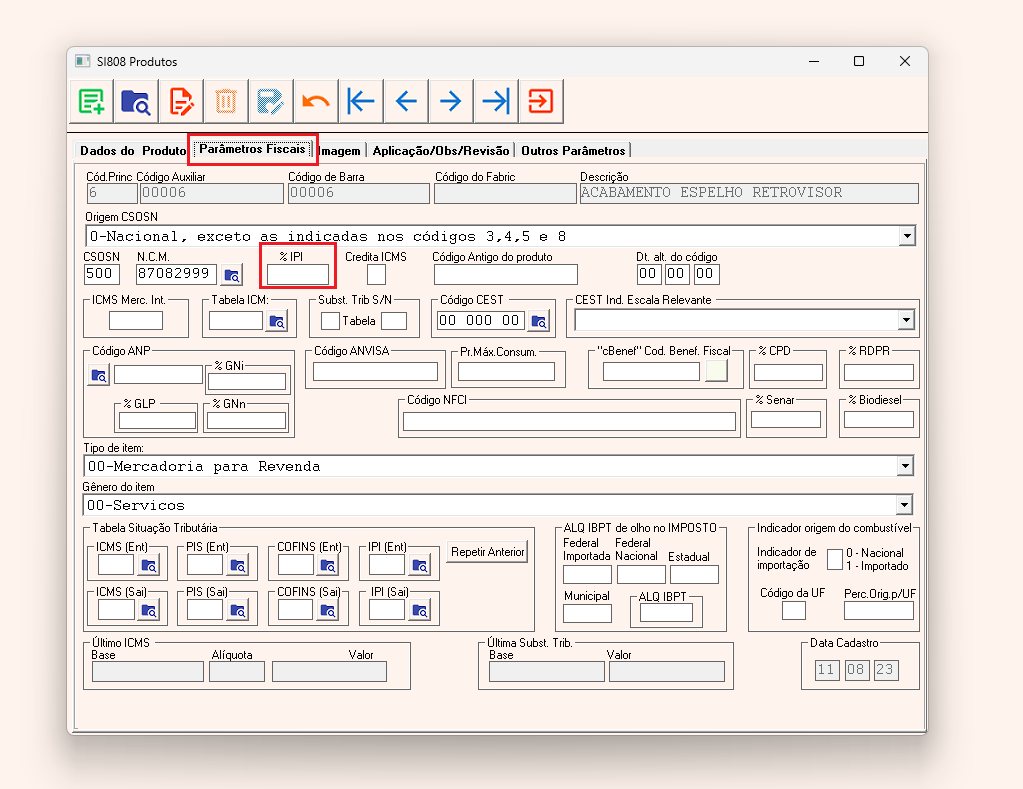Open the Código ANP lookup icon
This screenshot has width=1023, height=789.
click(99, 375)
